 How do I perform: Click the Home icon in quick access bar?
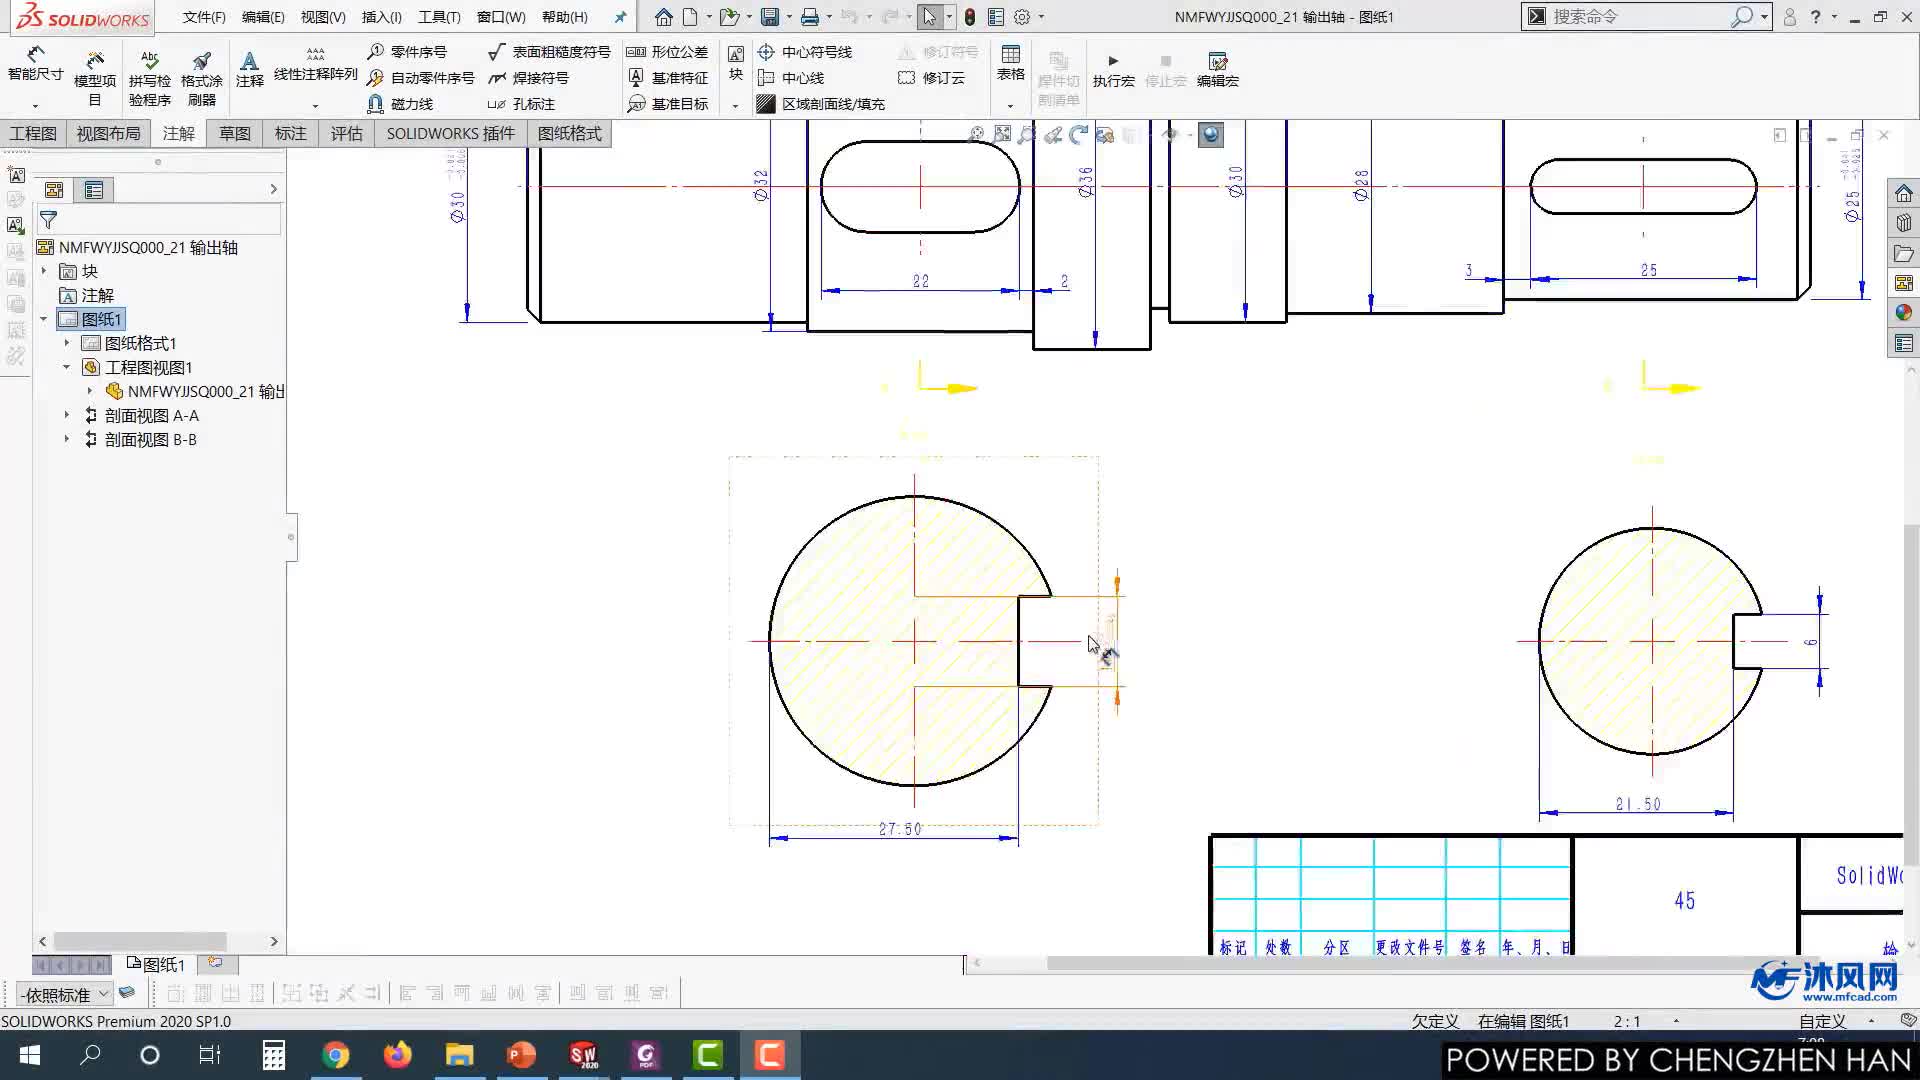pos(663,17)
